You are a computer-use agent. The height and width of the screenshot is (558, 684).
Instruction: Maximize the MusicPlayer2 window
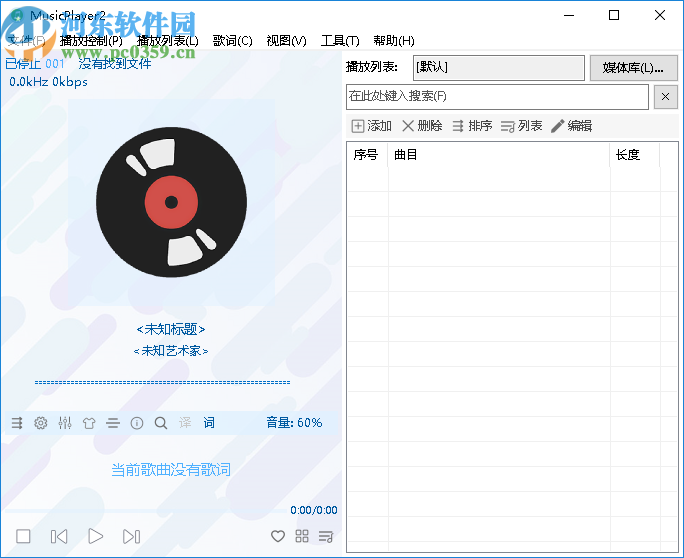tap(614, 15)
